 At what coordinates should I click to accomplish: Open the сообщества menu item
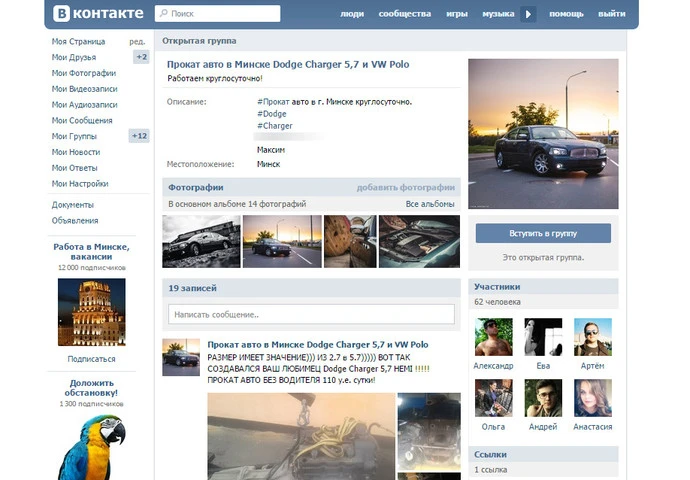(404, 14)
